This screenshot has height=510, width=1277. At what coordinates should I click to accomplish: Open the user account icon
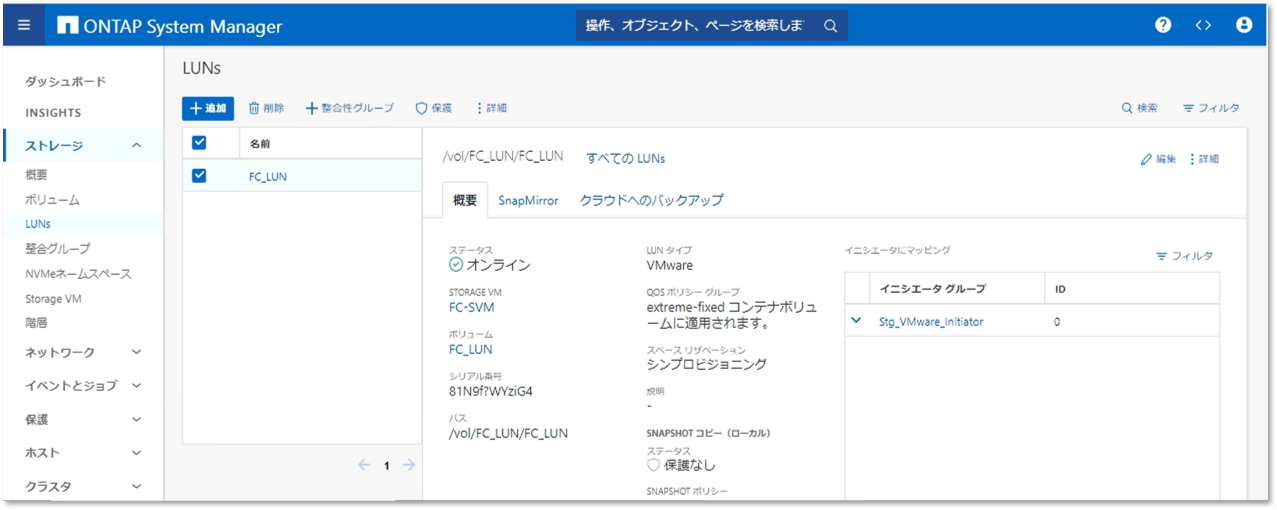click(x=1244, y=26)
